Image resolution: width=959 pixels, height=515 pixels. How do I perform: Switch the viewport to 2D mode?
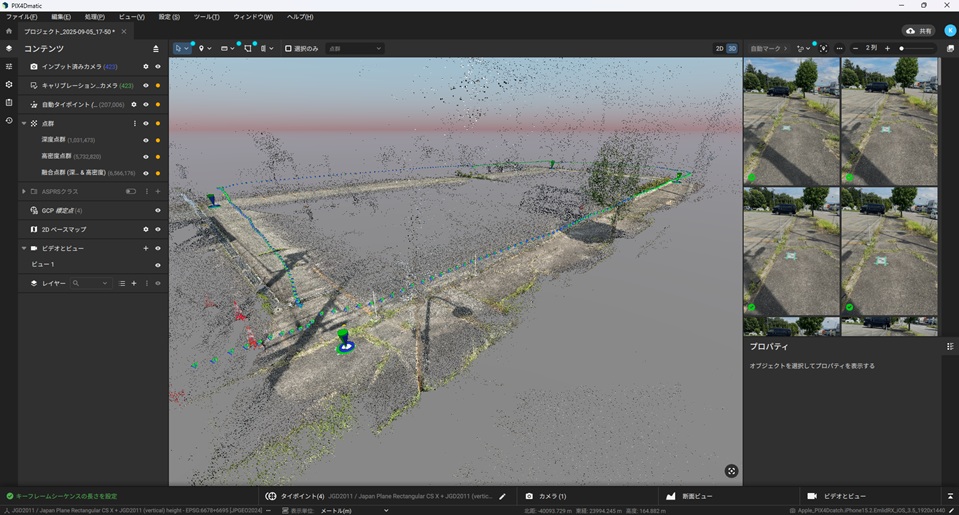tap(719, 48)
